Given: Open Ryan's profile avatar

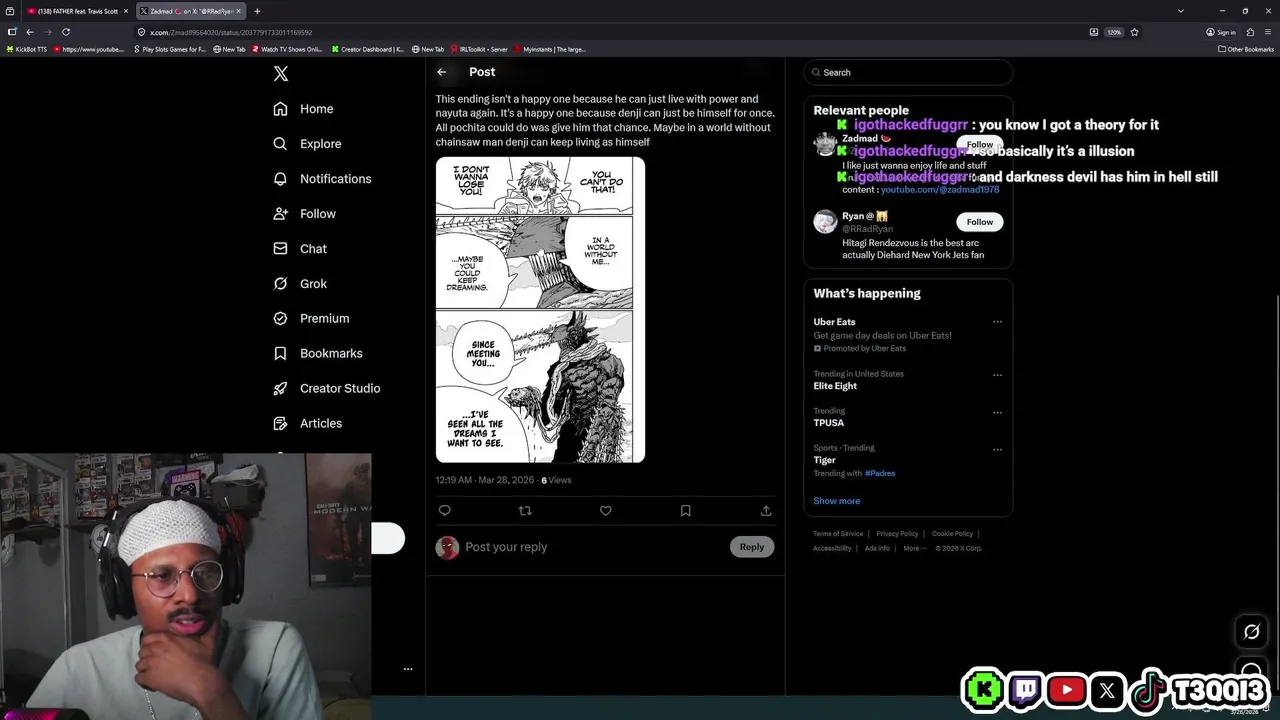Looking at the screenshot, I should pos(825,222).
